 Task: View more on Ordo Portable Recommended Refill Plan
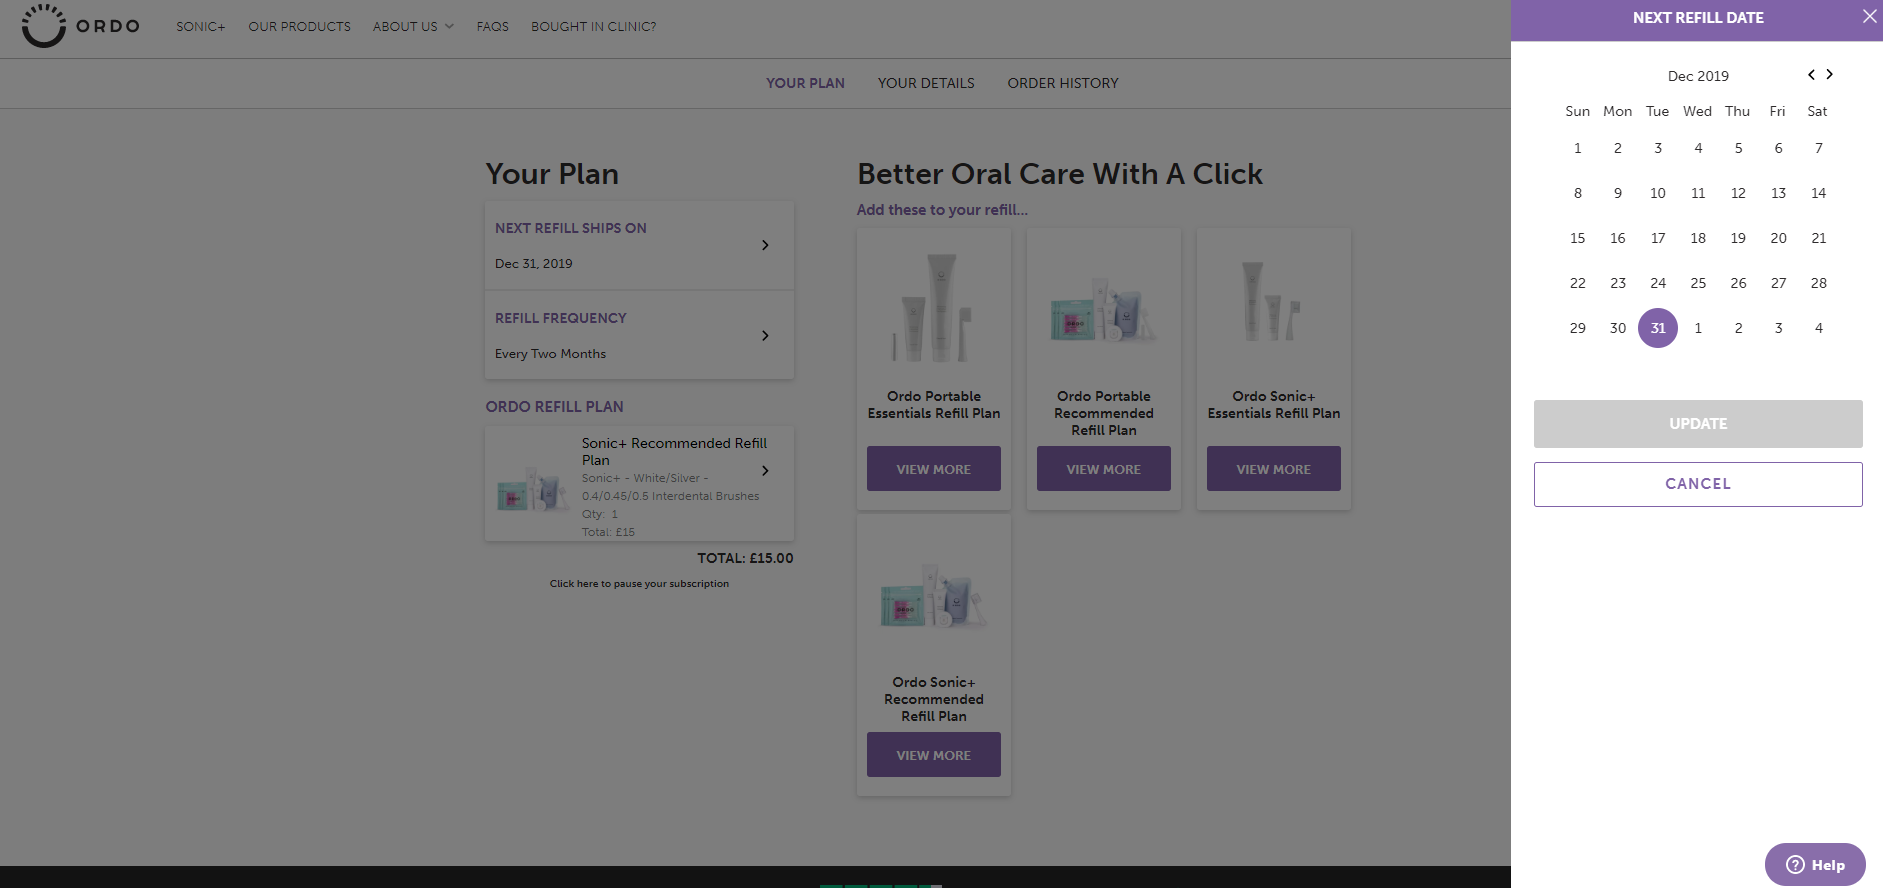1104,469
